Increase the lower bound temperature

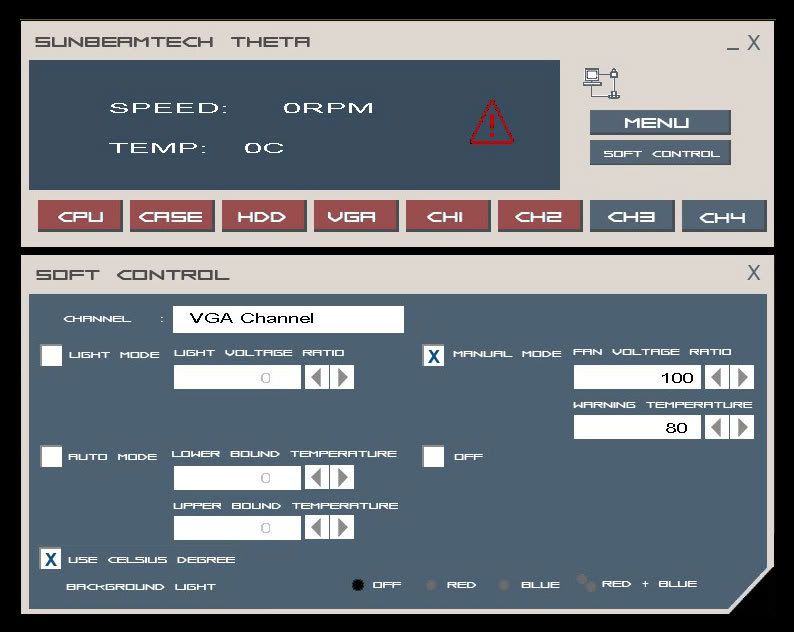click(x=342, y=478)
